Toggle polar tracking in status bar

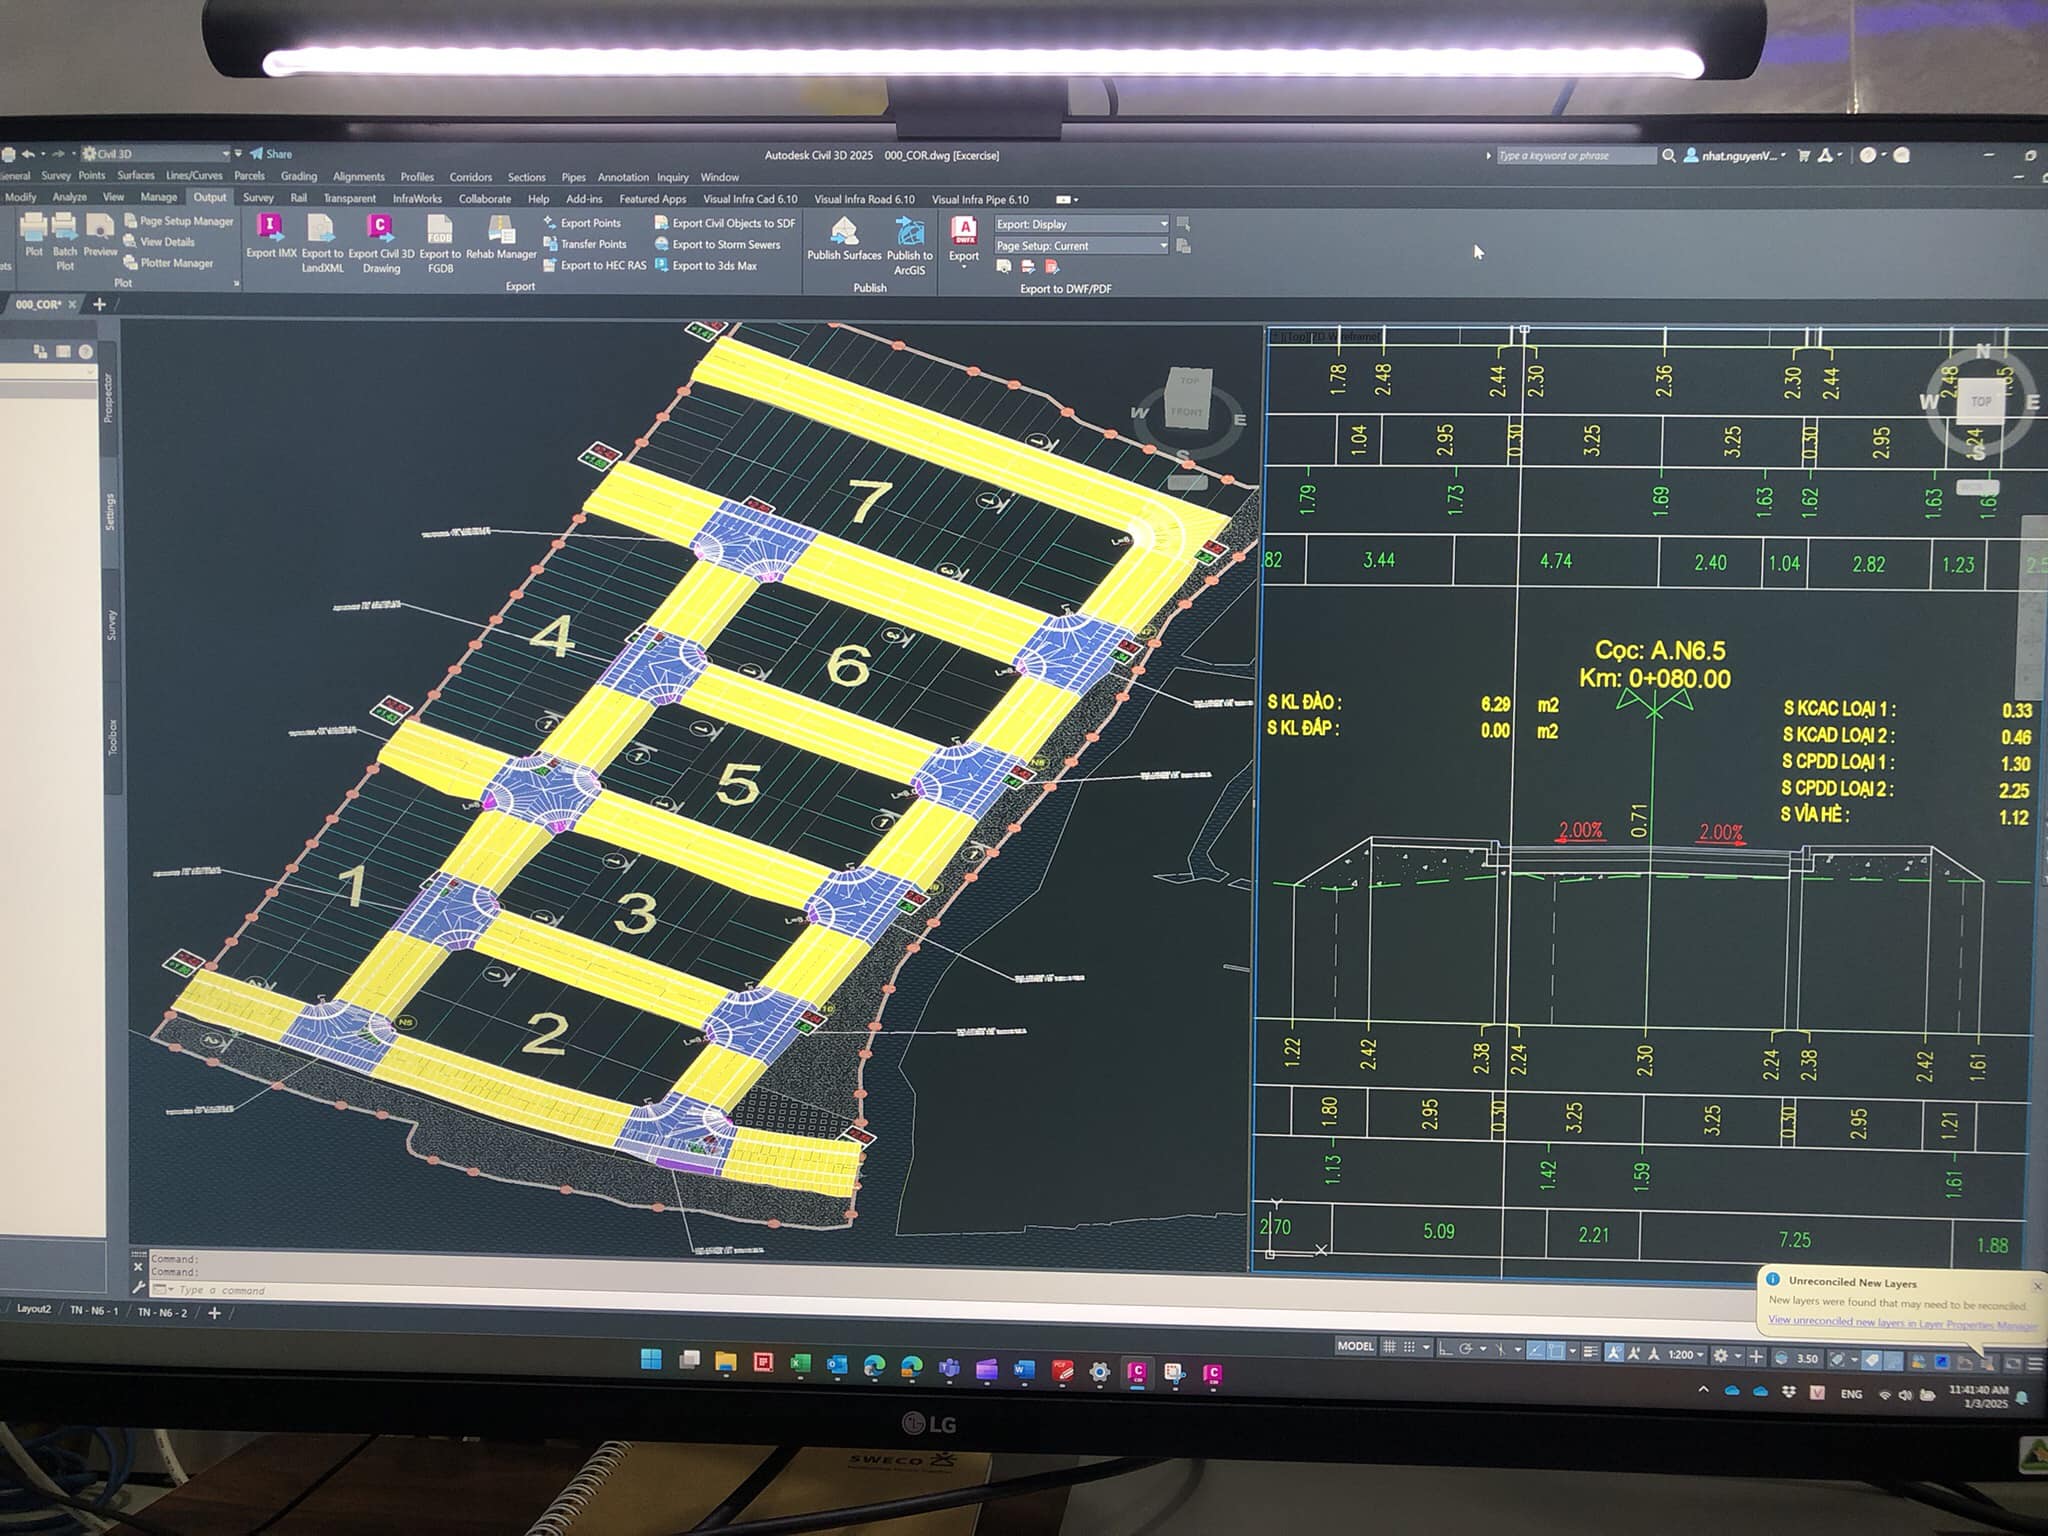[1465, 1349]
